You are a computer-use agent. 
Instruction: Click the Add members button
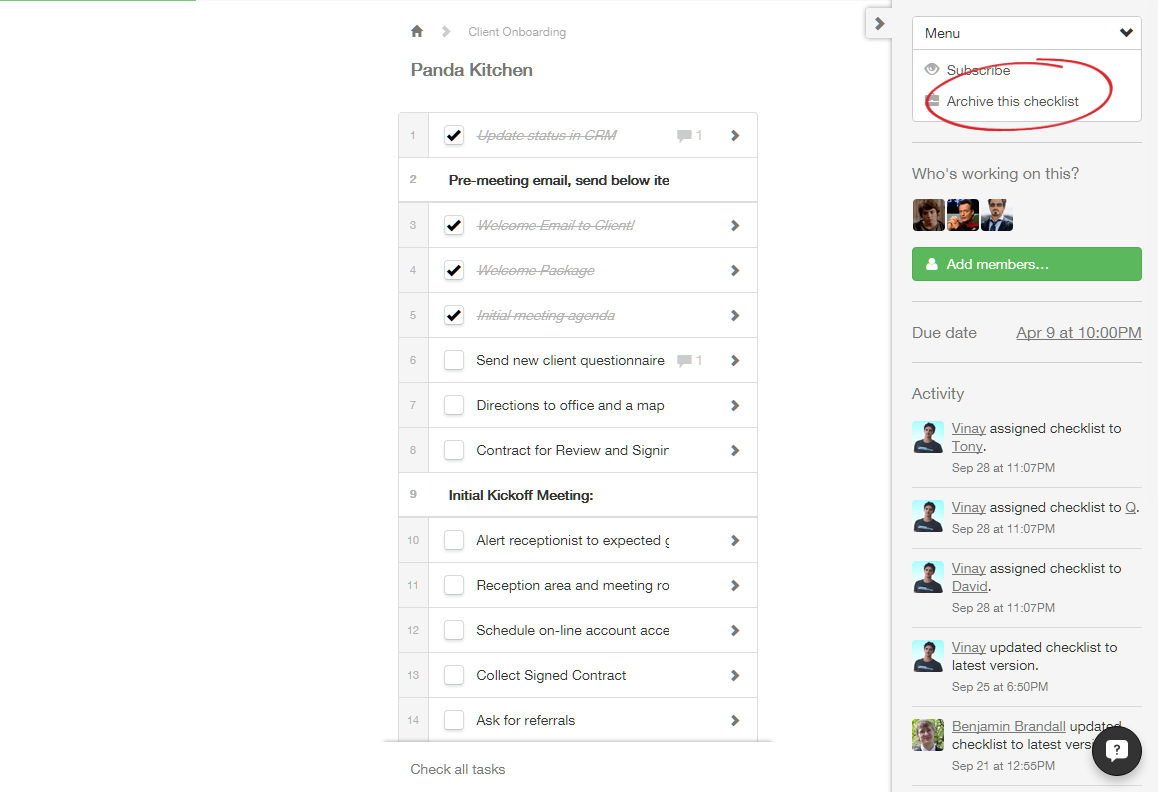click(x=1026, y=264)
